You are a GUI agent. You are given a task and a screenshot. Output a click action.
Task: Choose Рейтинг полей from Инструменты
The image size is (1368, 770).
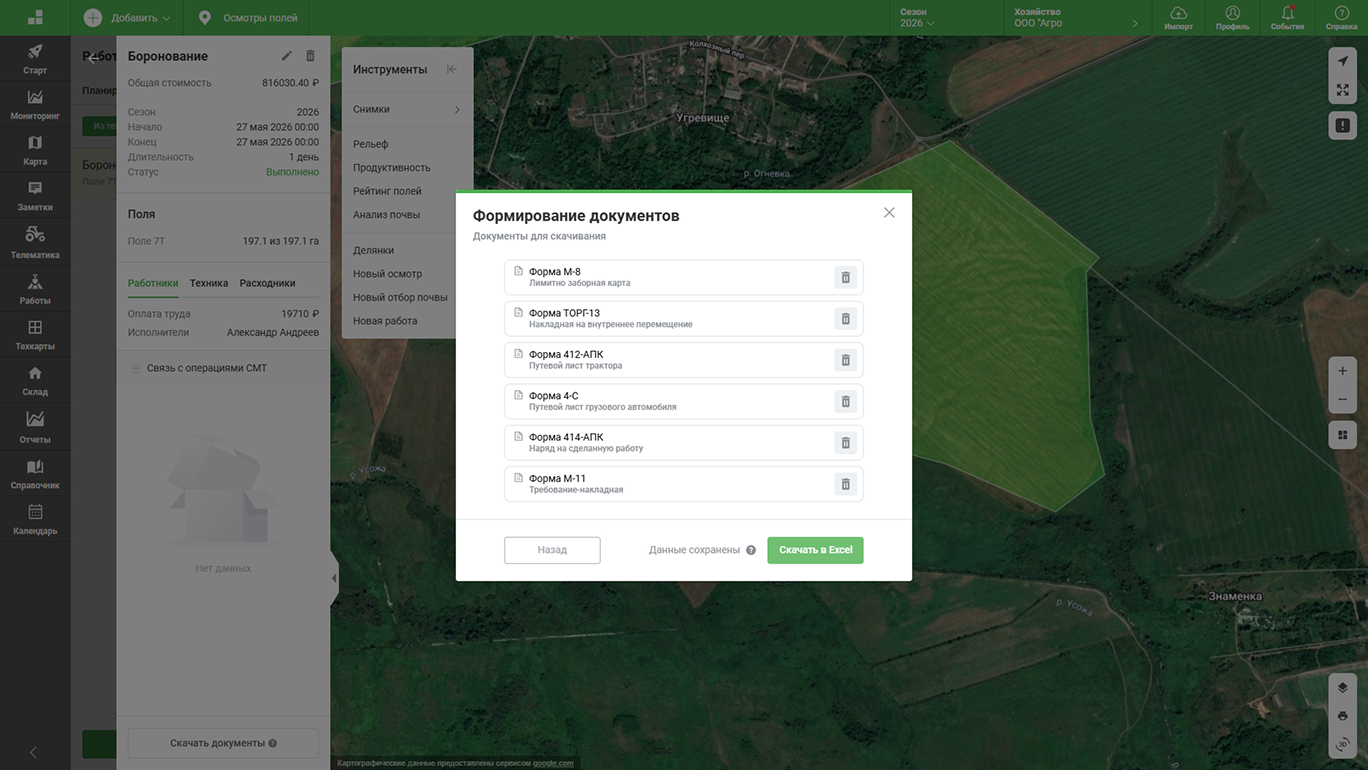point(387,191)
